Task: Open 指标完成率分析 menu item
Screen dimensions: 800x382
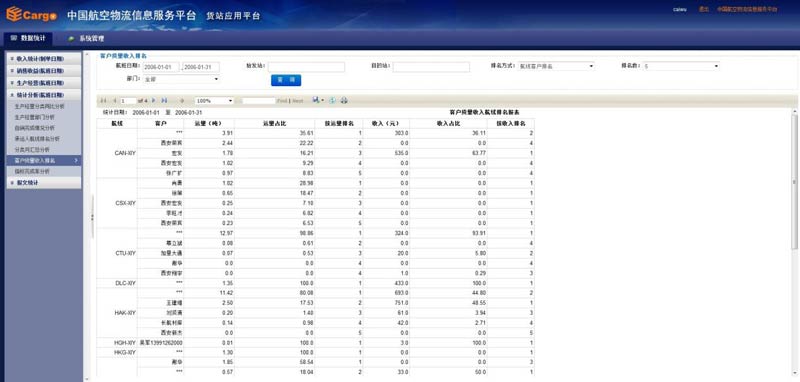Action: [32, 171]
